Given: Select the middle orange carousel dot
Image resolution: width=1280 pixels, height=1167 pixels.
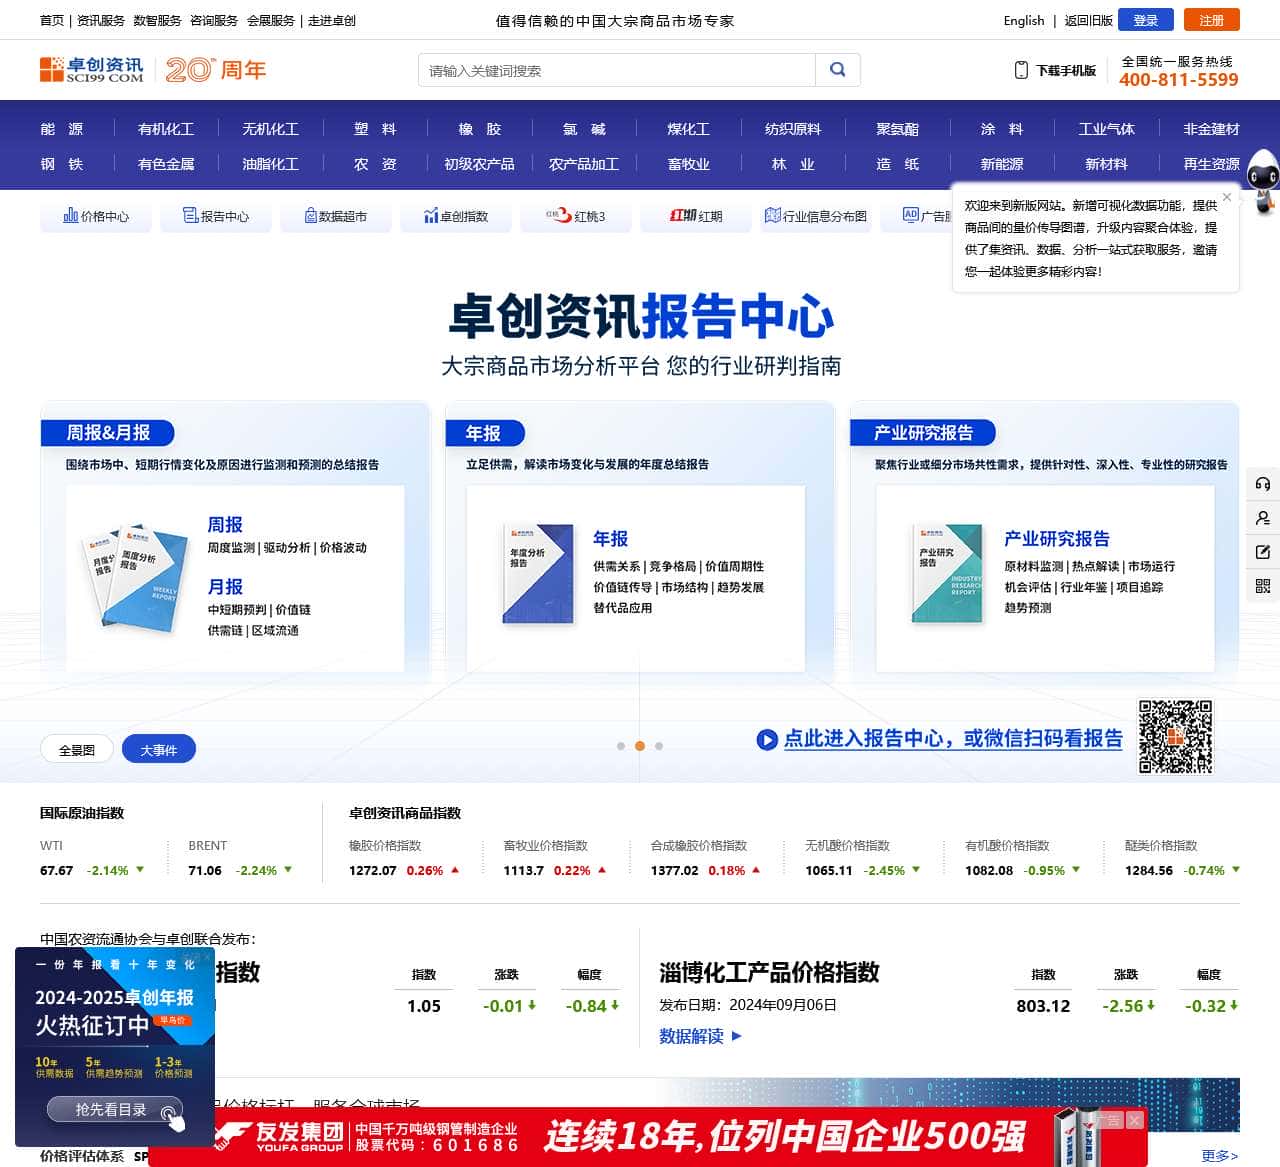Looking at the screenshot, I should click(640, 746).
